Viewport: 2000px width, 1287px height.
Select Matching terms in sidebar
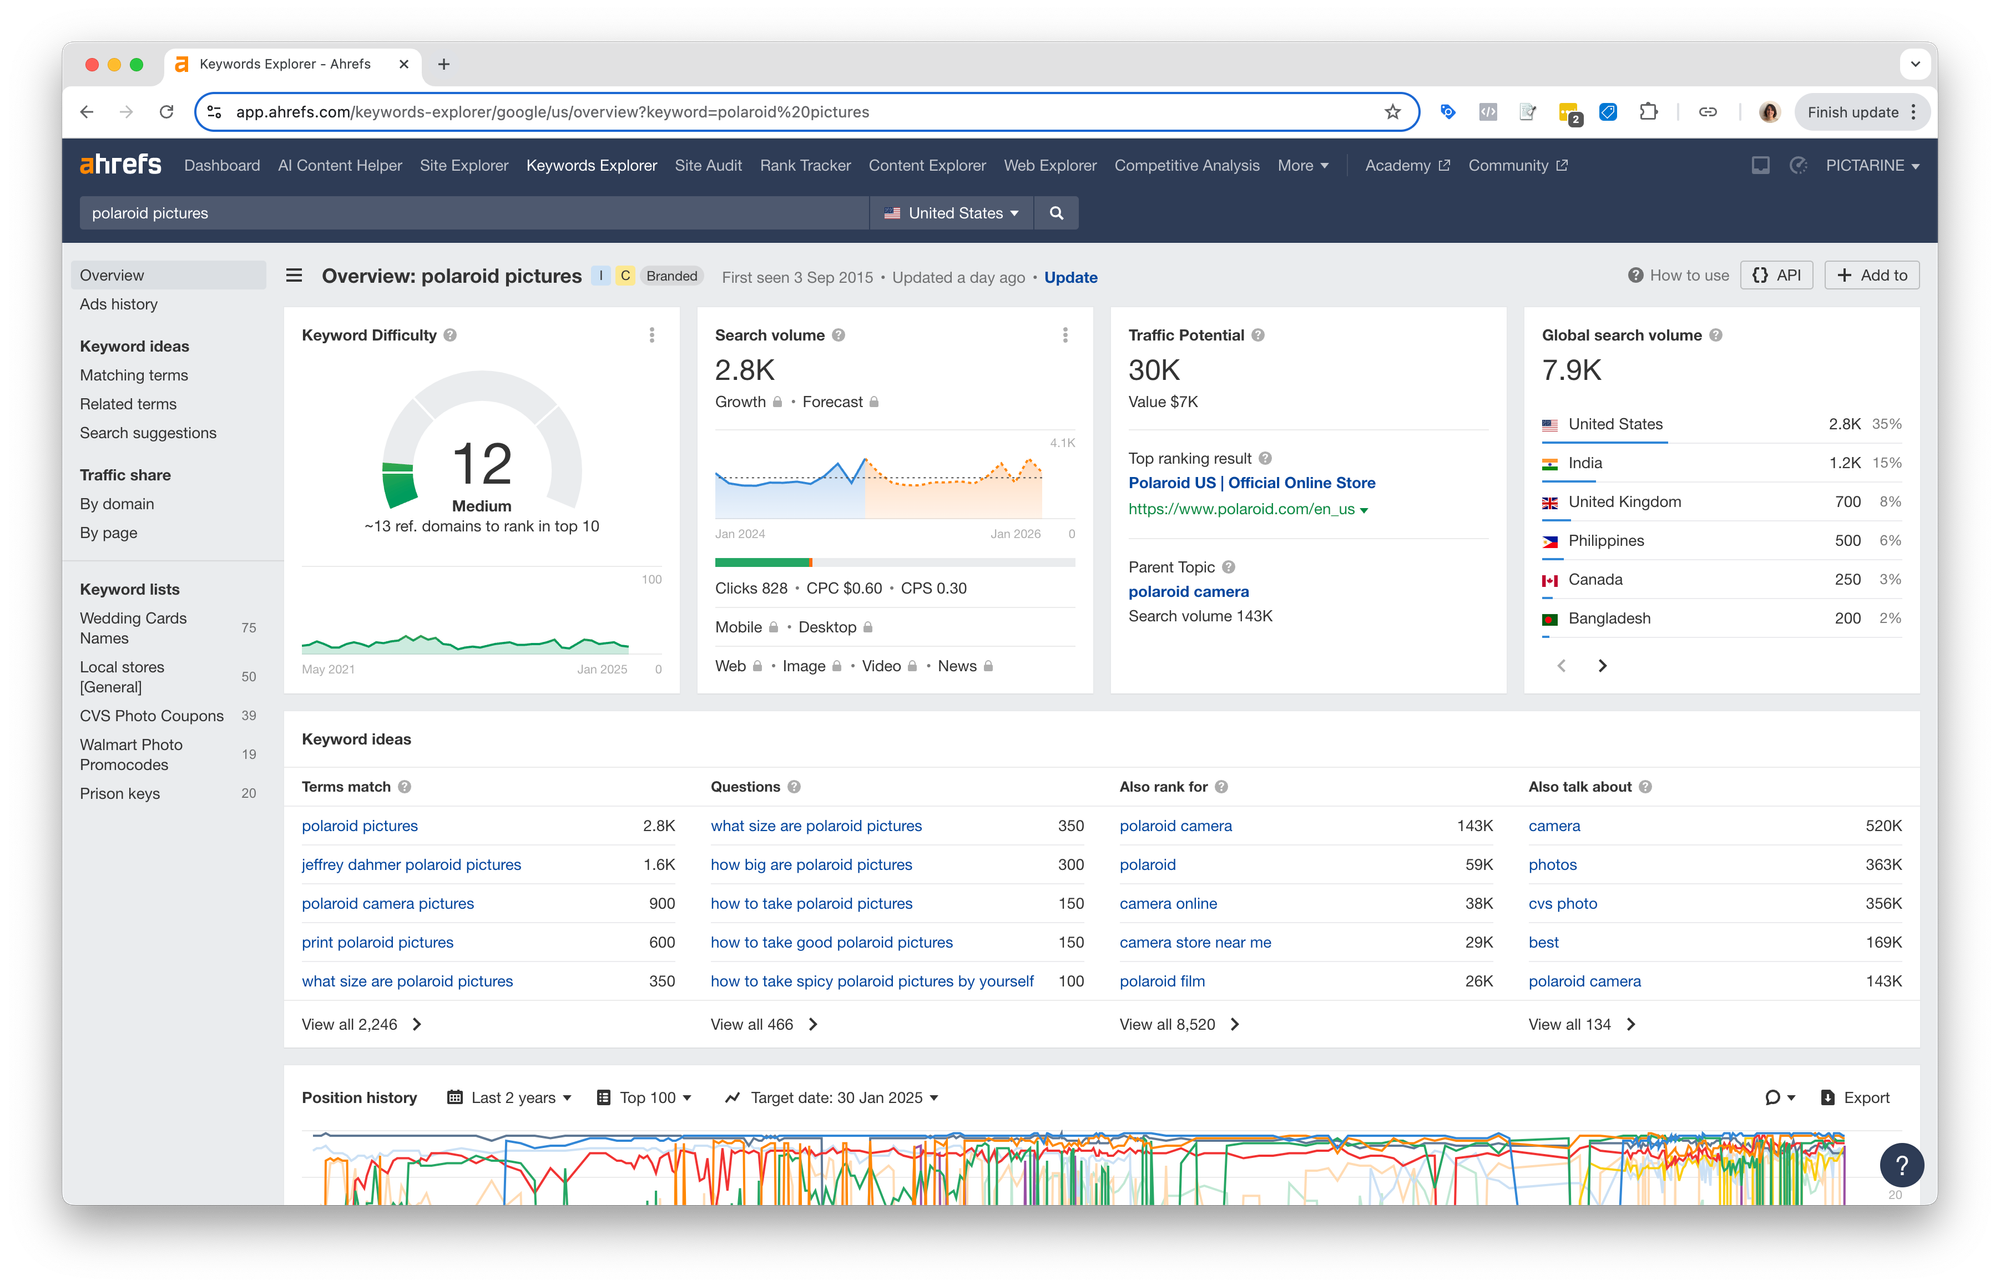coord(134,375)
